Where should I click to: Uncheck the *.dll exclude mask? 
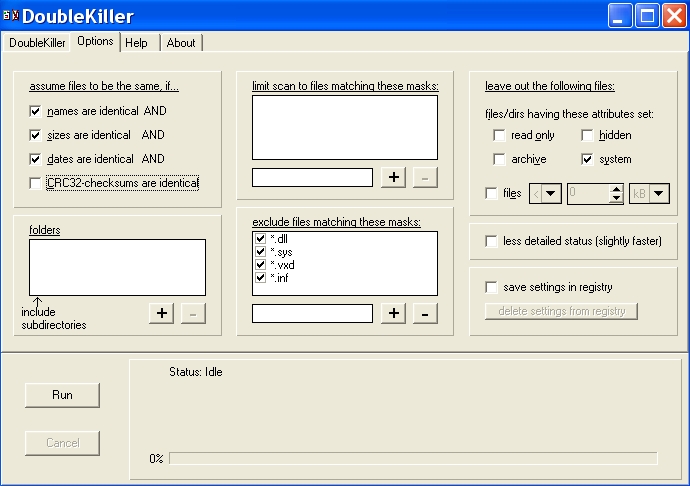(261, 239)
